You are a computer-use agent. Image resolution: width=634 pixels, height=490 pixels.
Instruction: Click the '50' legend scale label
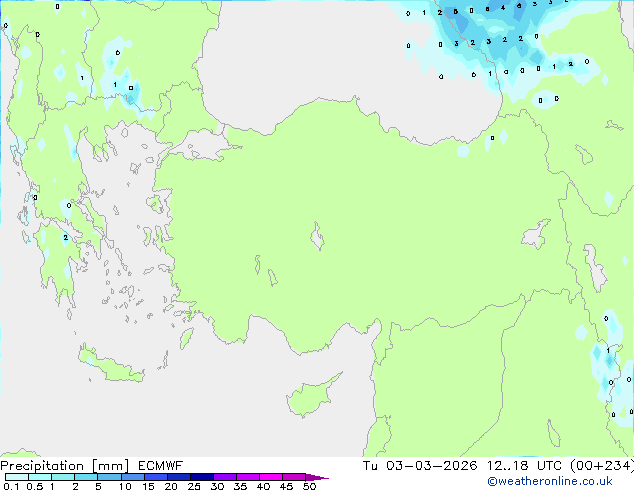point(309,486)
